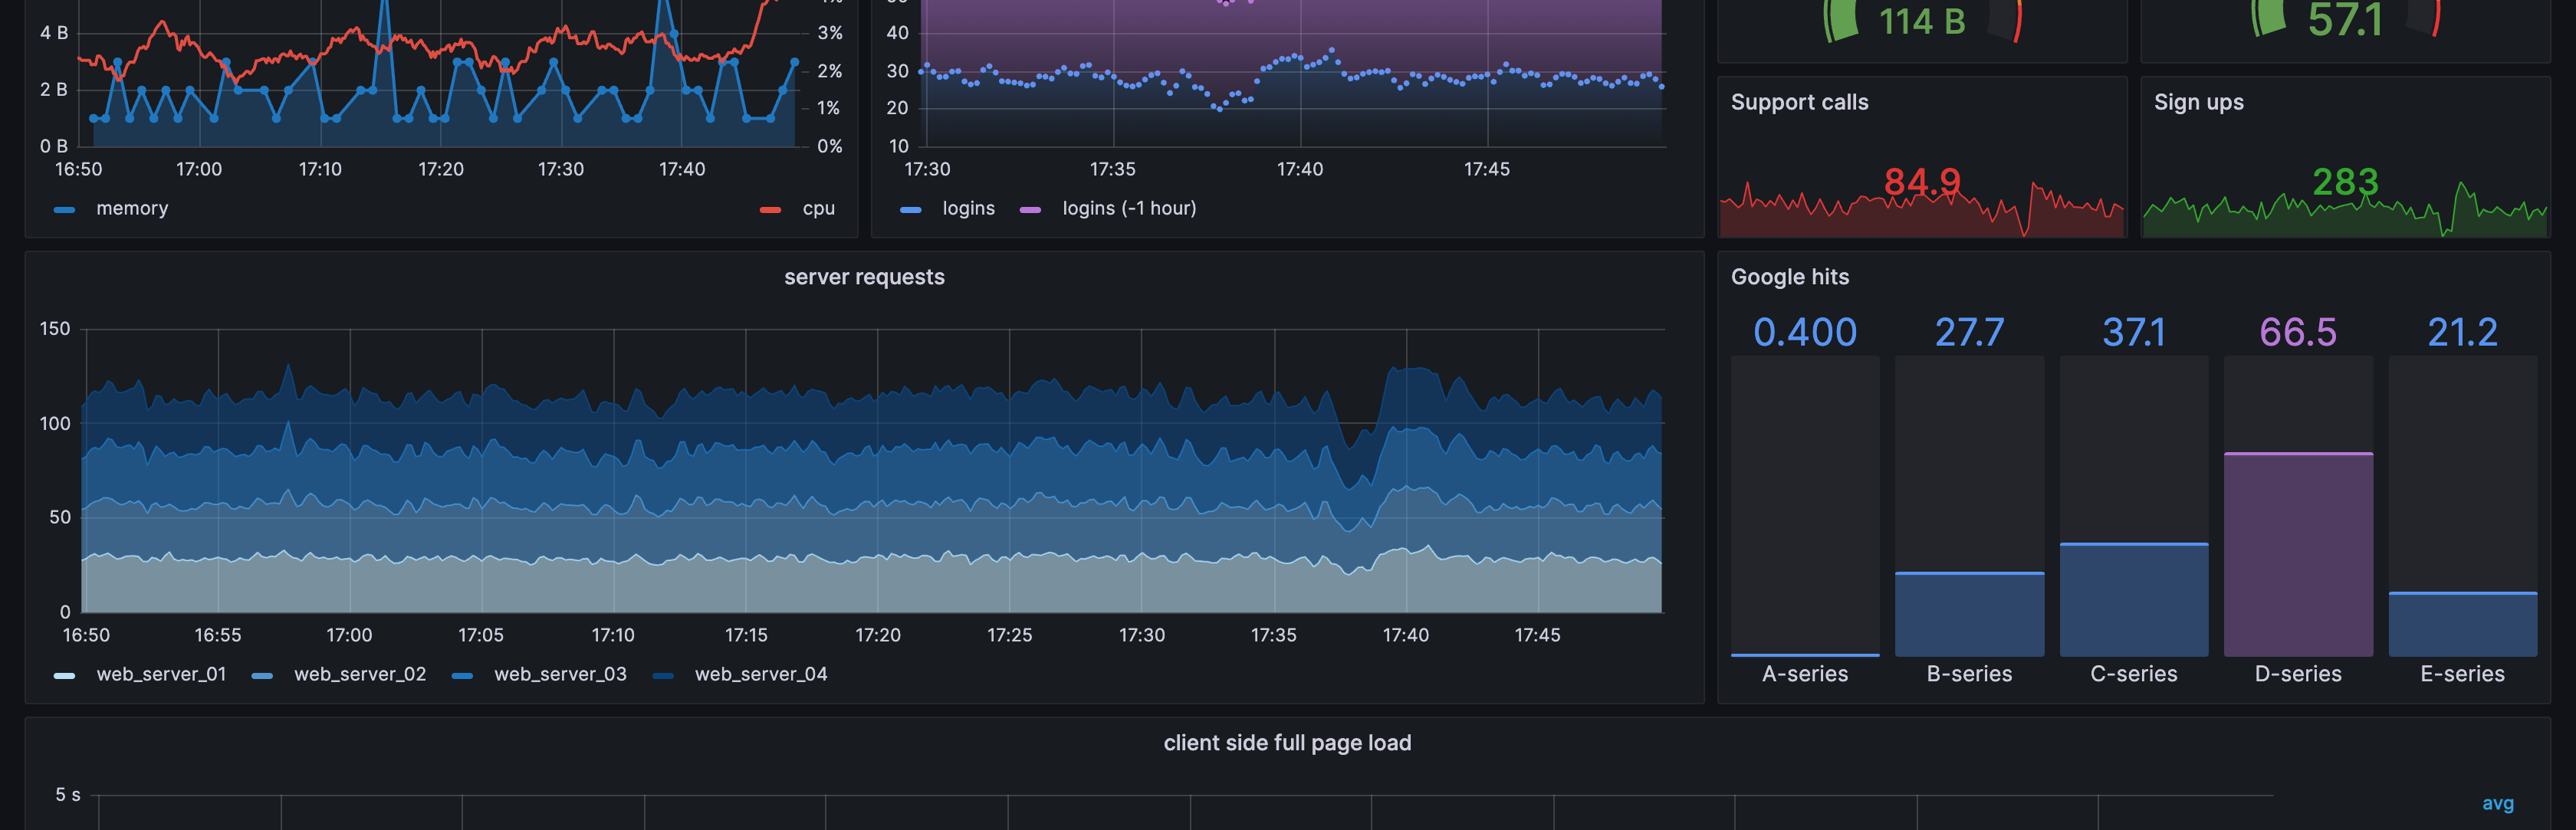Toggle web_server_04 in the legend
This screenshot has width=2576, height=830.
click(x=761, y=674)
